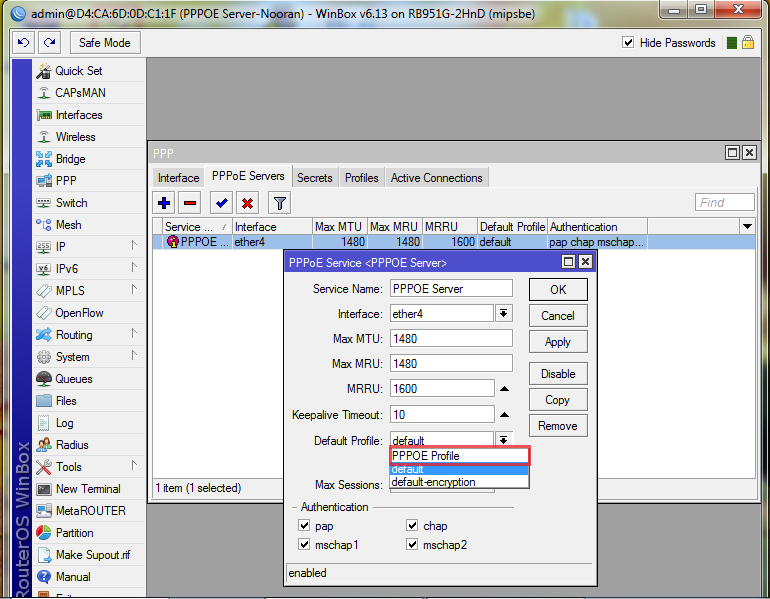Click Max MRU input field
The width and height of the screenshot is (770, 599).
pyautogui.click(x=451, y=364)
